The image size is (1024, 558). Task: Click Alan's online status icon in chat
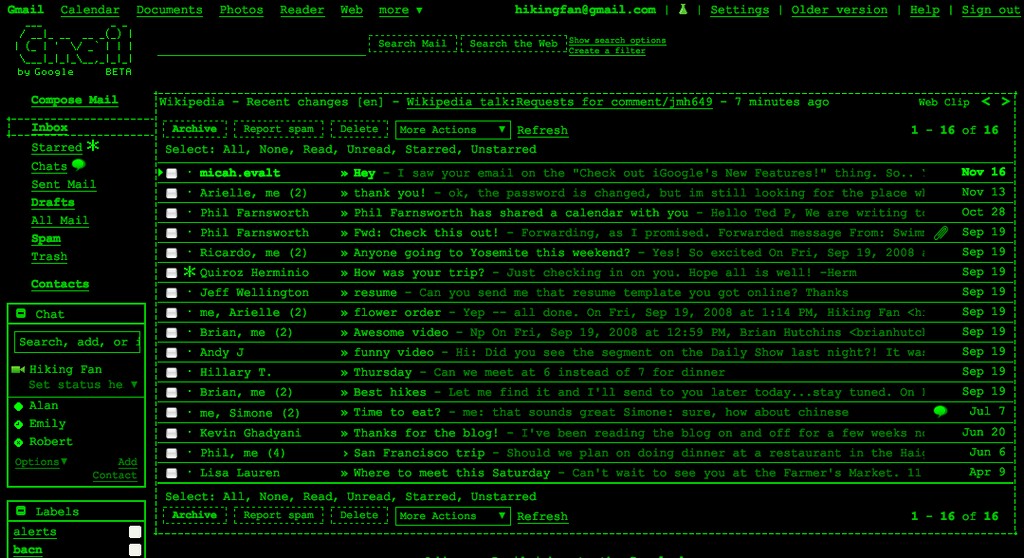click(18, 406)
